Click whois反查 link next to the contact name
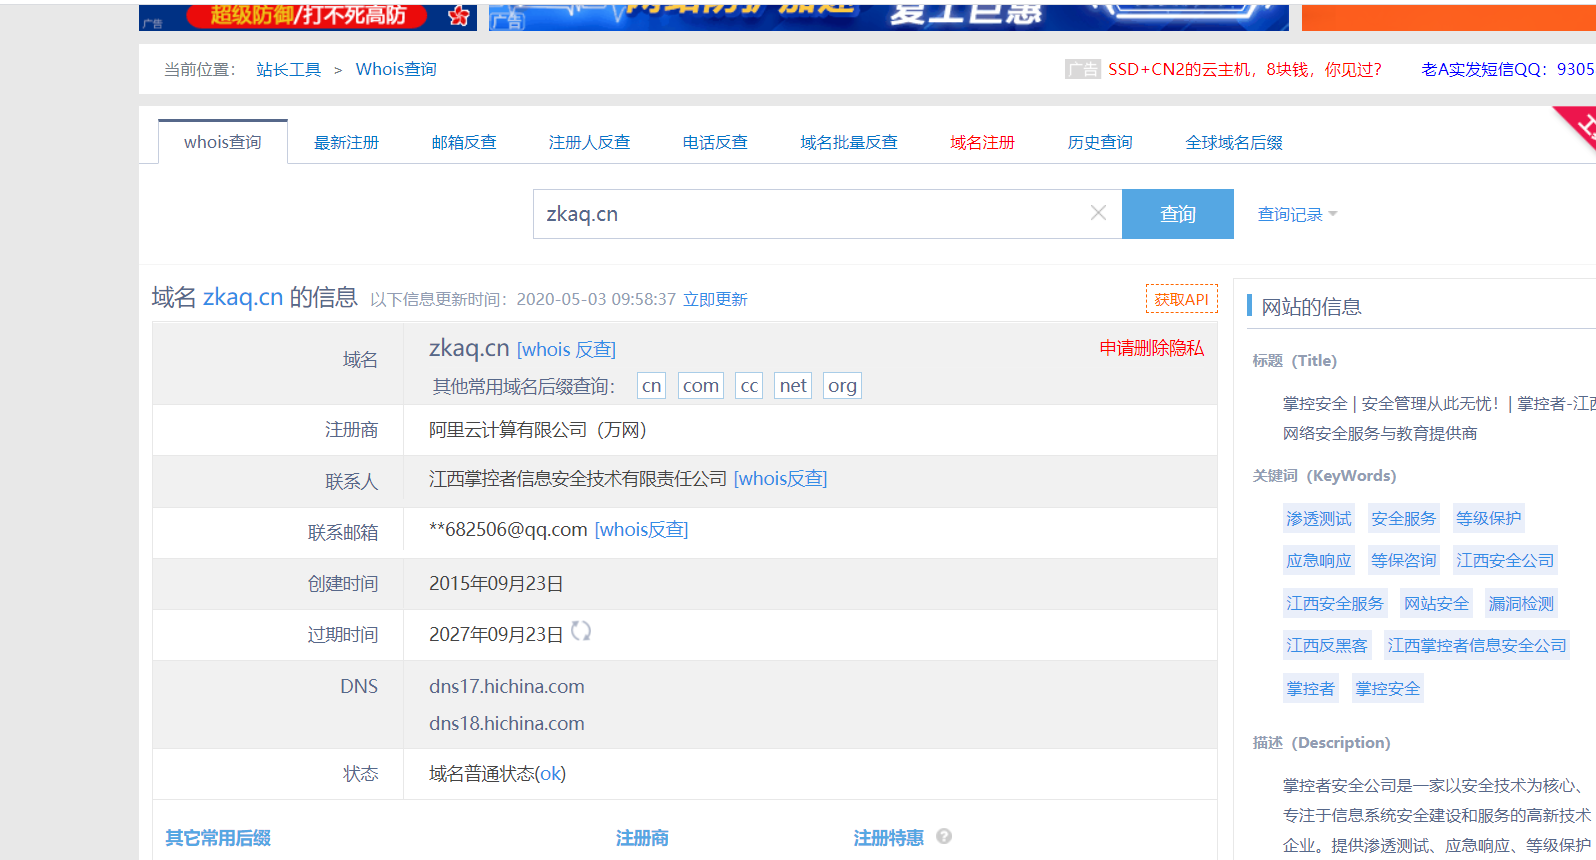 click(x=780, y=479)
